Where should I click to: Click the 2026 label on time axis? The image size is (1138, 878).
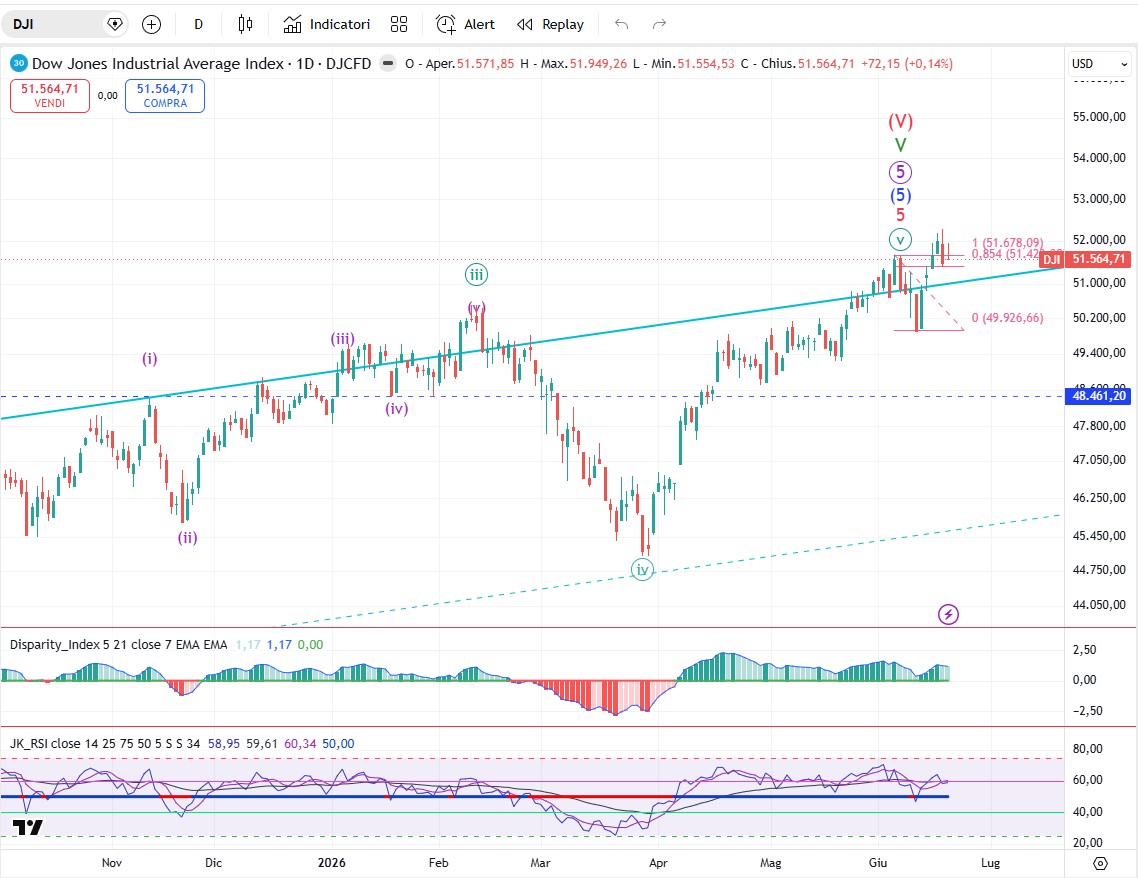pos(332,863)
